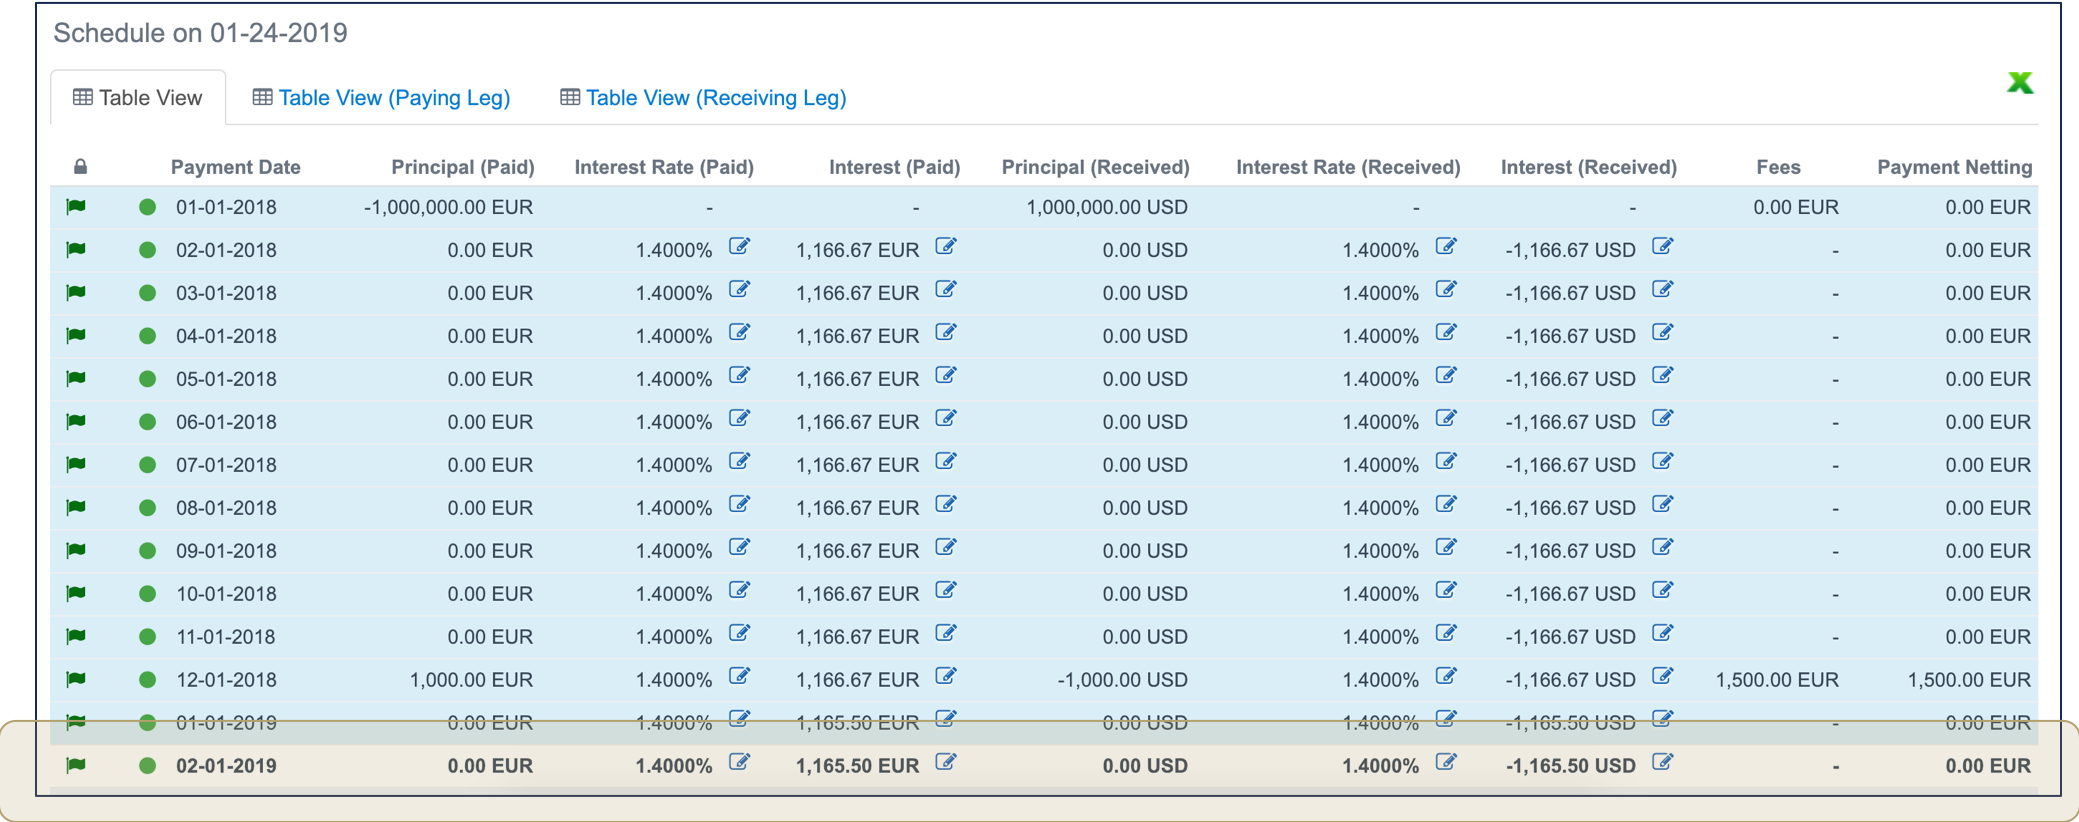Edit the paid interest amount for 09-01-2018
This screenshot has height=822, width=2079.
tap(945, 548)
